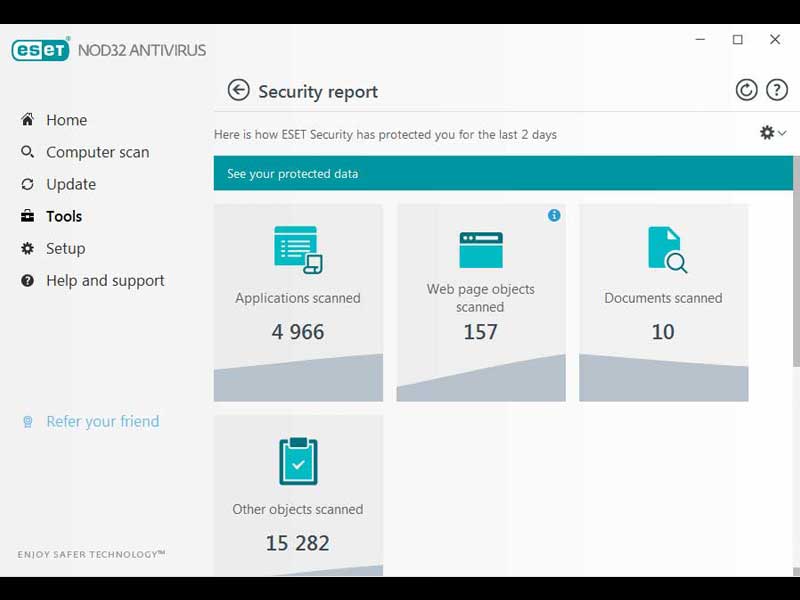The image size is (800, 600).
Task: Click the back arrow beside Security report
Action: [x=238, y=91]
